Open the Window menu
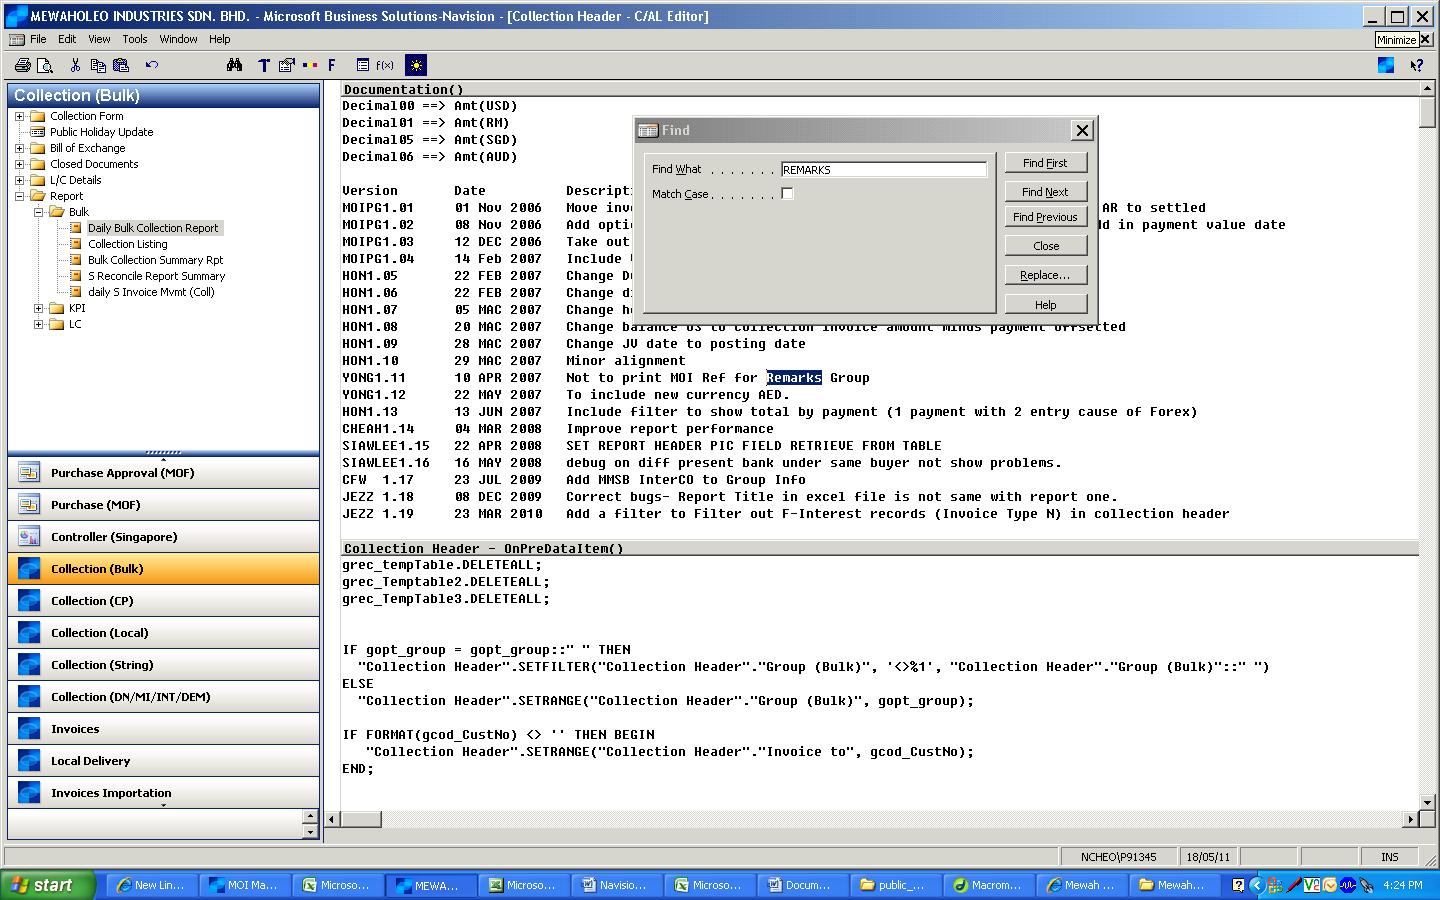1440x900 pixels. (178, 39)
